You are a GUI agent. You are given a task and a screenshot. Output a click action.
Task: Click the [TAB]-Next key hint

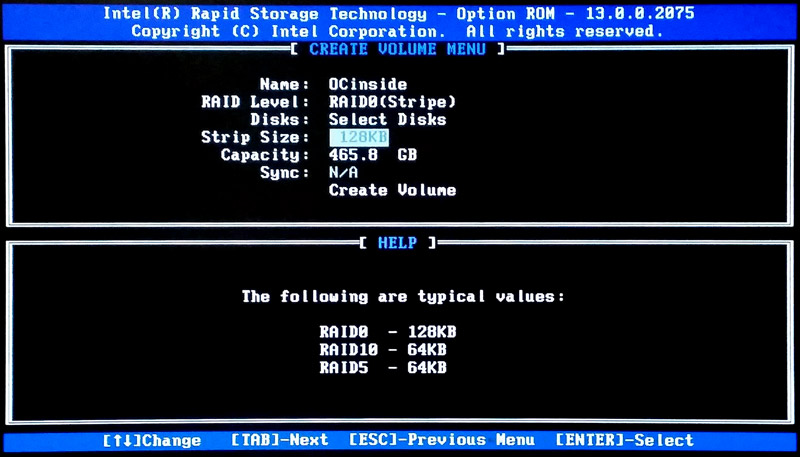[280, 440]
